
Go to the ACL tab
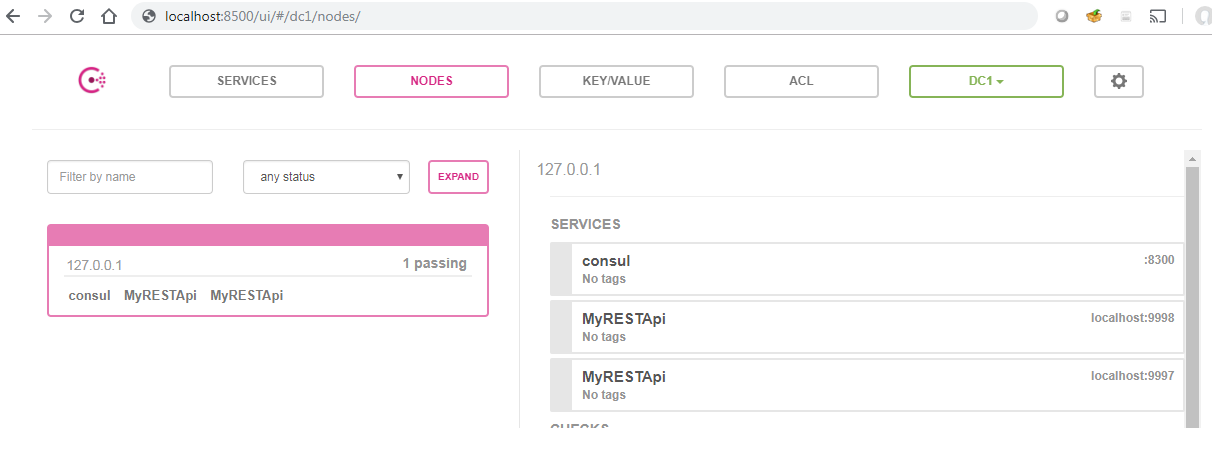coord(801,81)
